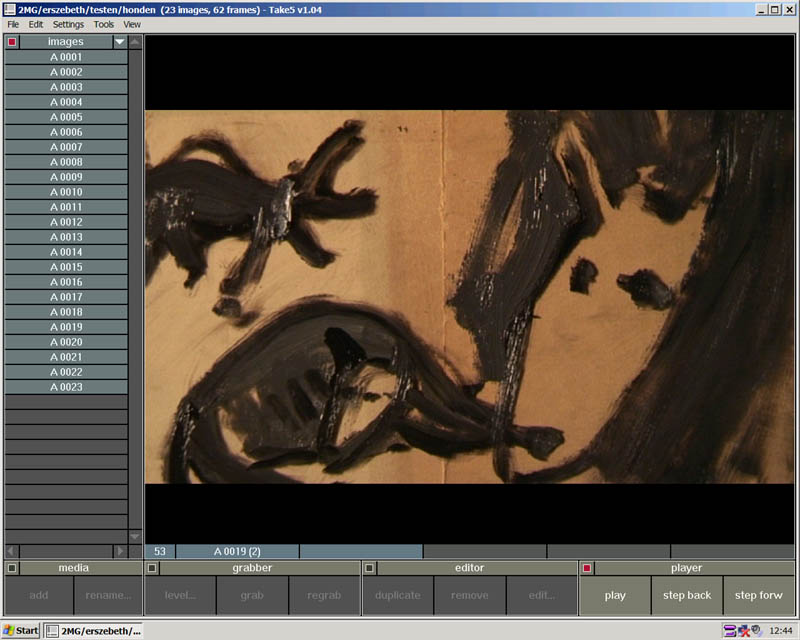This screenshot has width=800, height=640.
Task: Open the File menu
Action: 13,24
